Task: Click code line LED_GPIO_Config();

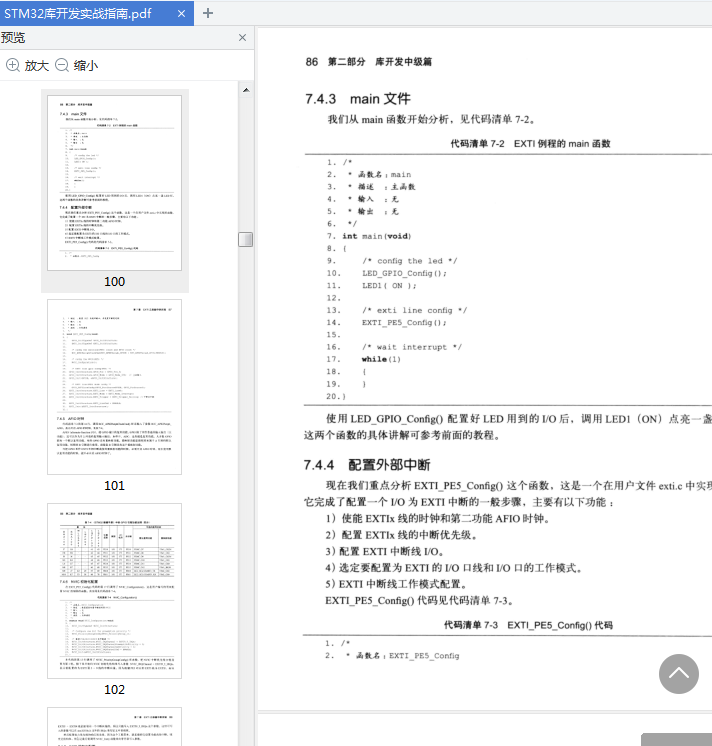Action: [404, 273]
